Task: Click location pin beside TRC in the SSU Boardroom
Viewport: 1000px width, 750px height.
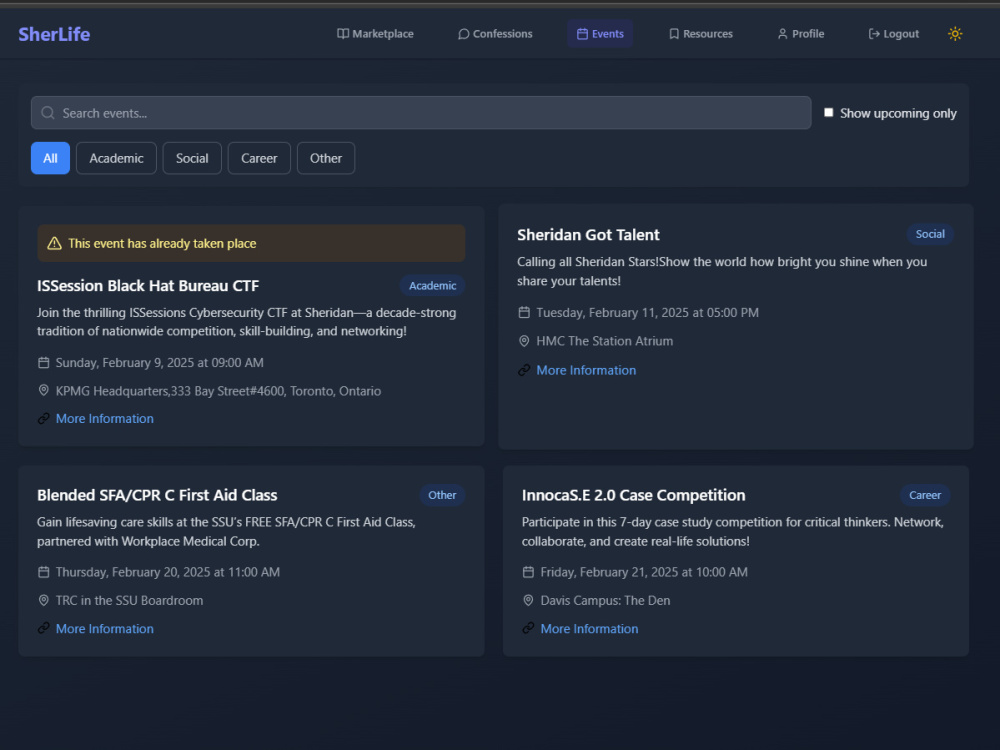Action: point(43,600)
